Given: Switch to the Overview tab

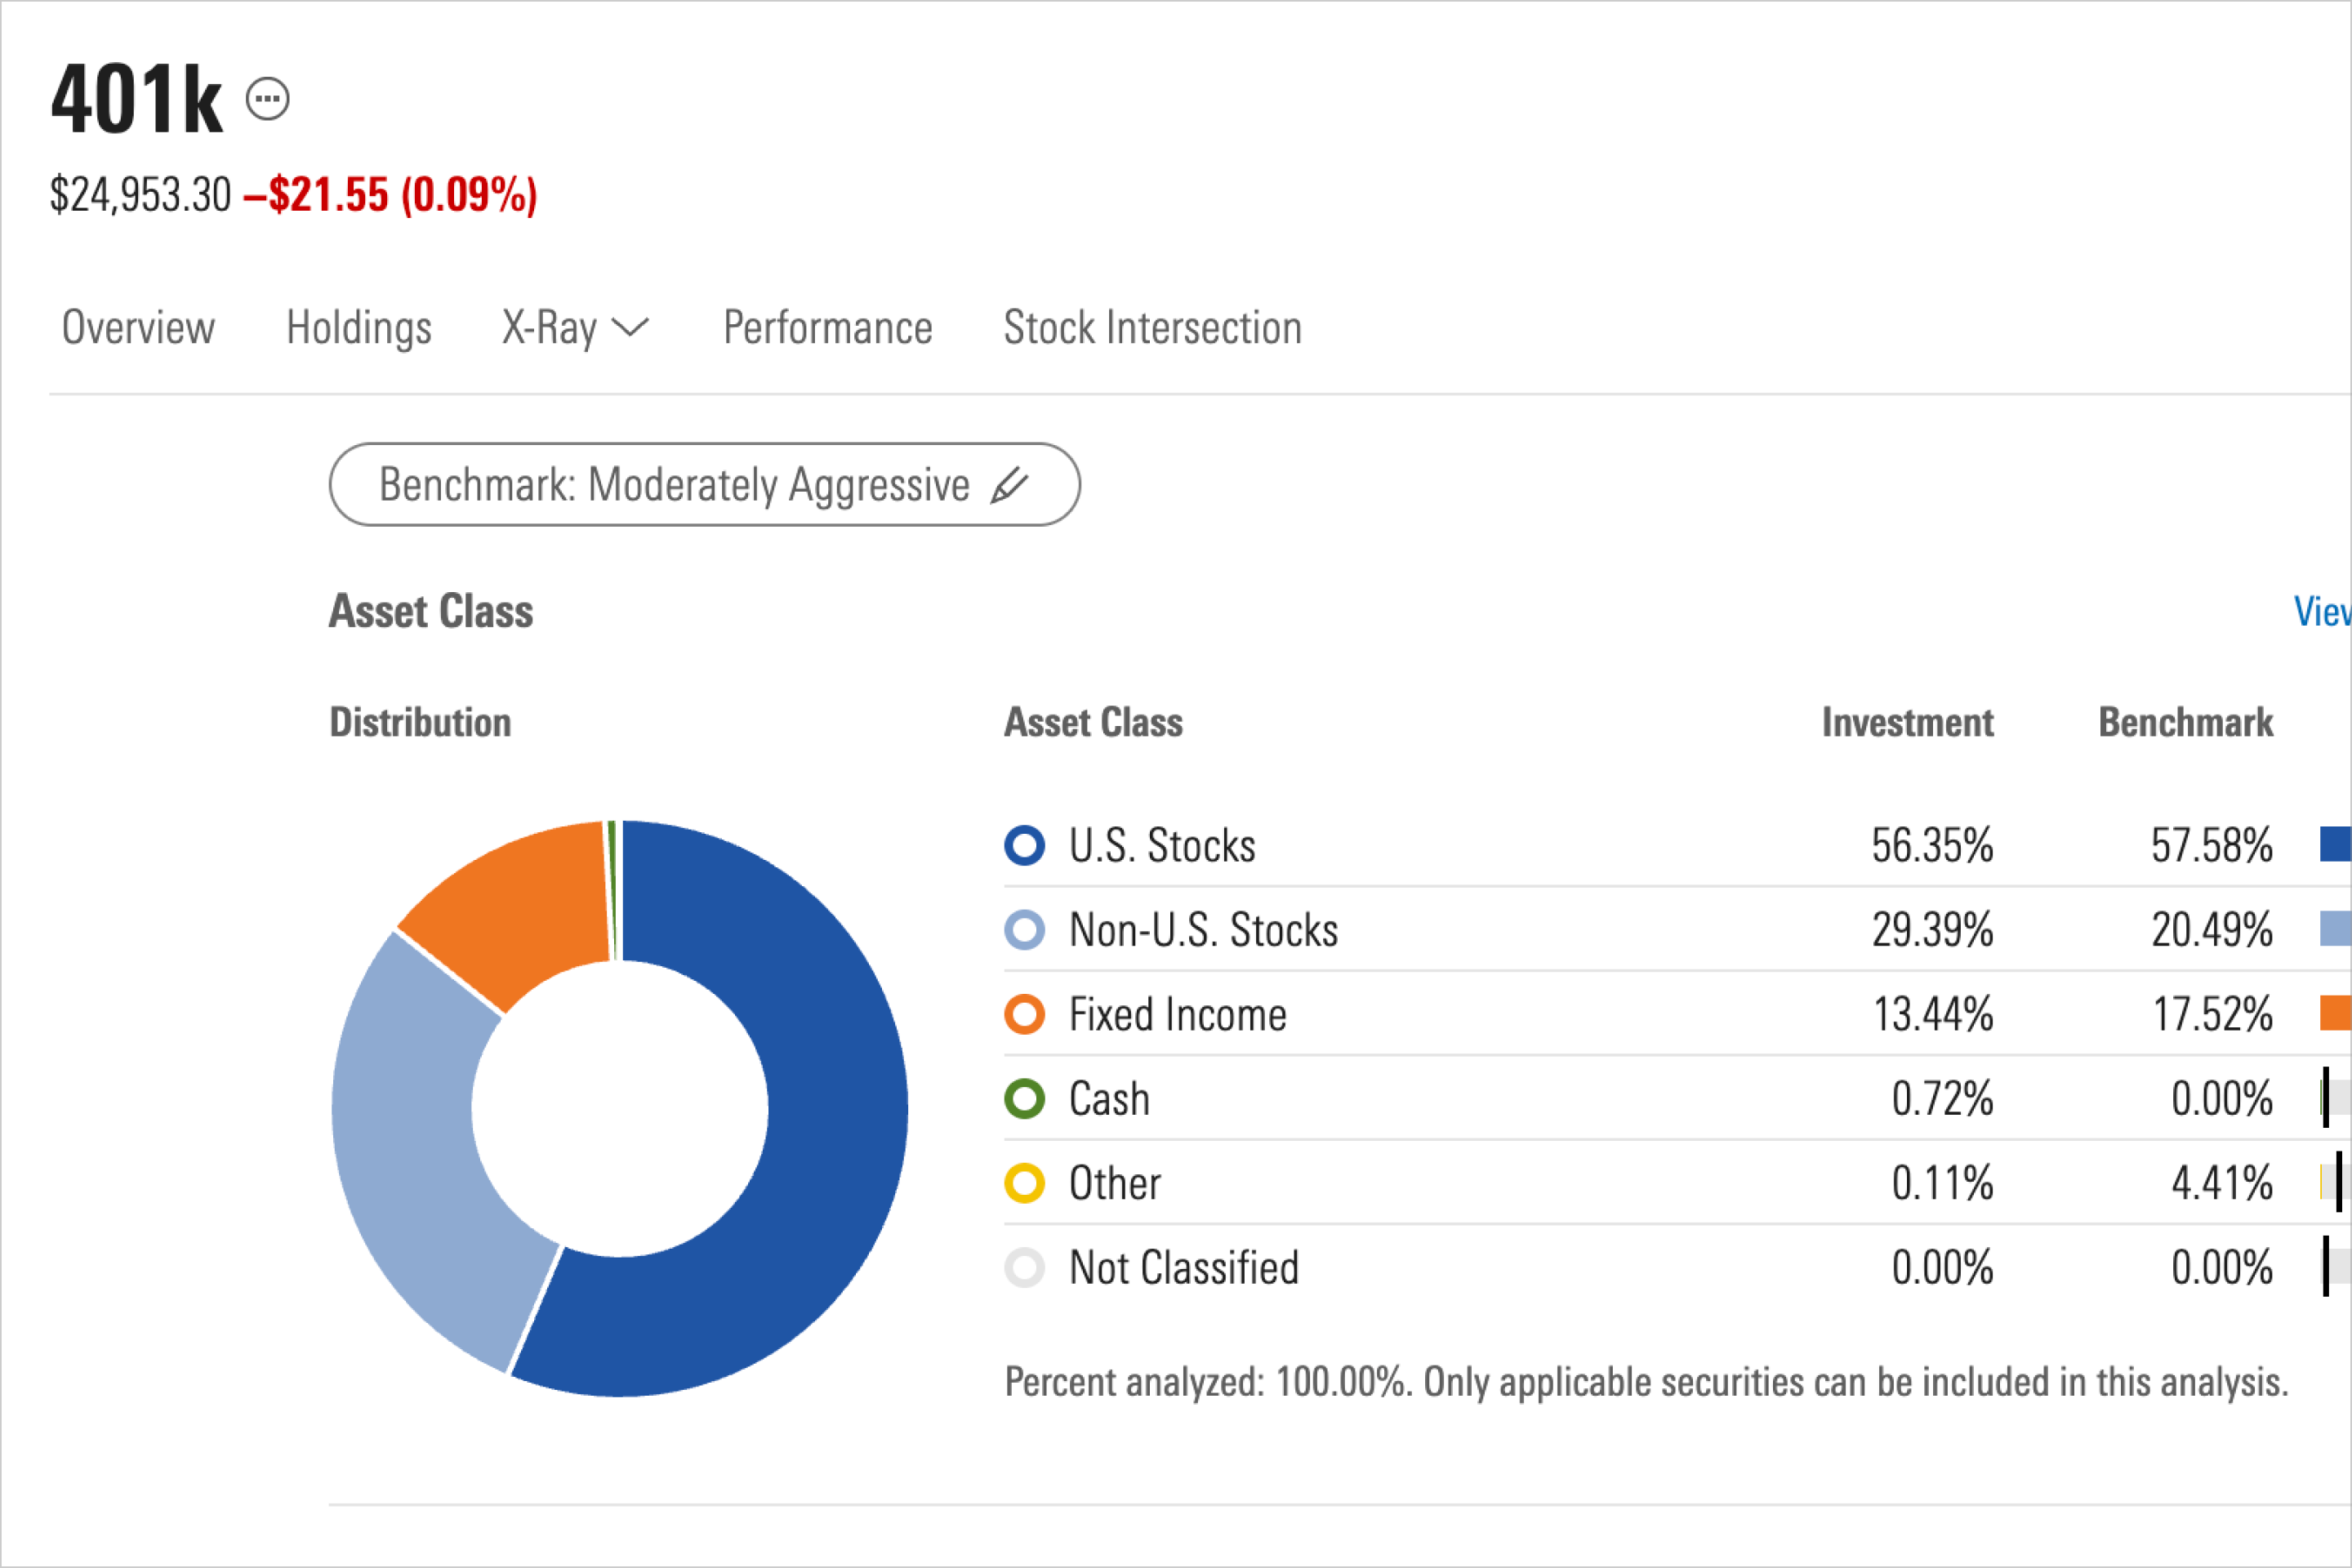Looking at the screenshot, I should [x=138, y=327].
